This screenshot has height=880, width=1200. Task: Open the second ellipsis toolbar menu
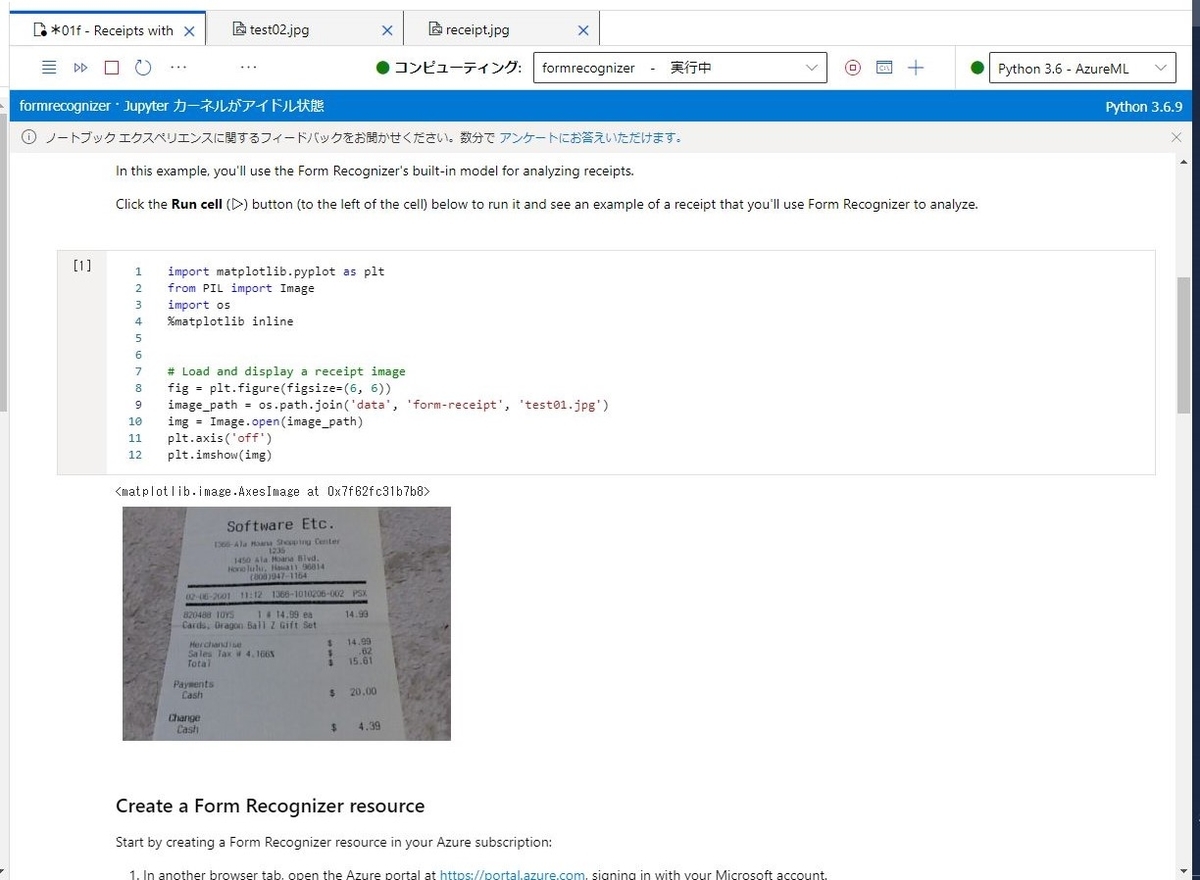pyautogui.click(x=248, y=68)
